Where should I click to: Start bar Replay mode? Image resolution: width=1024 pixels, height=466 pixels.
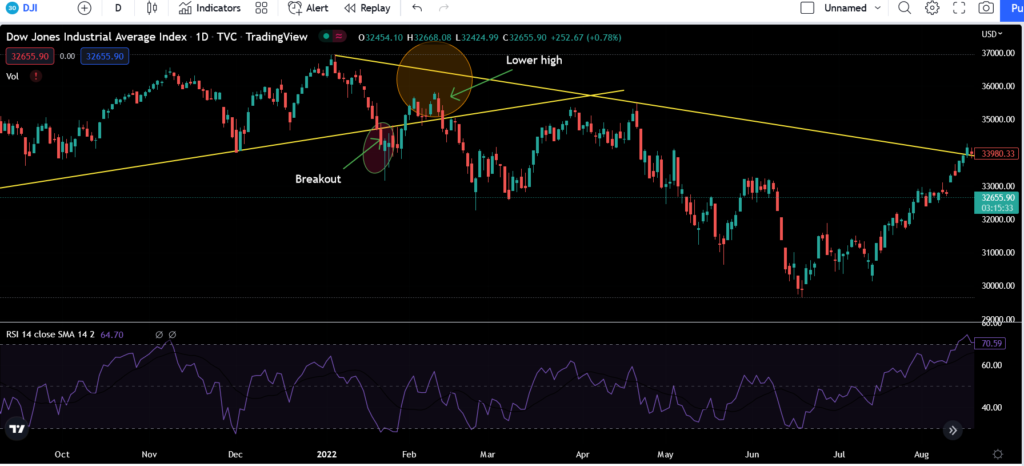[x=367, y=8]
